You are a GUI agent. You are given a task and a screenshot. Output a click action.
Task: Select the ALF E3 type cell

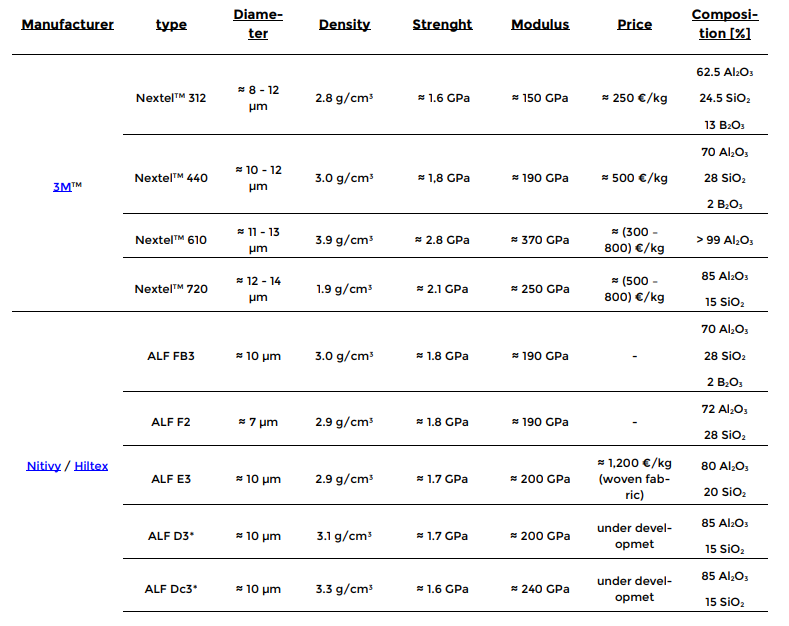pyautogui.click(x=171, y=479)
